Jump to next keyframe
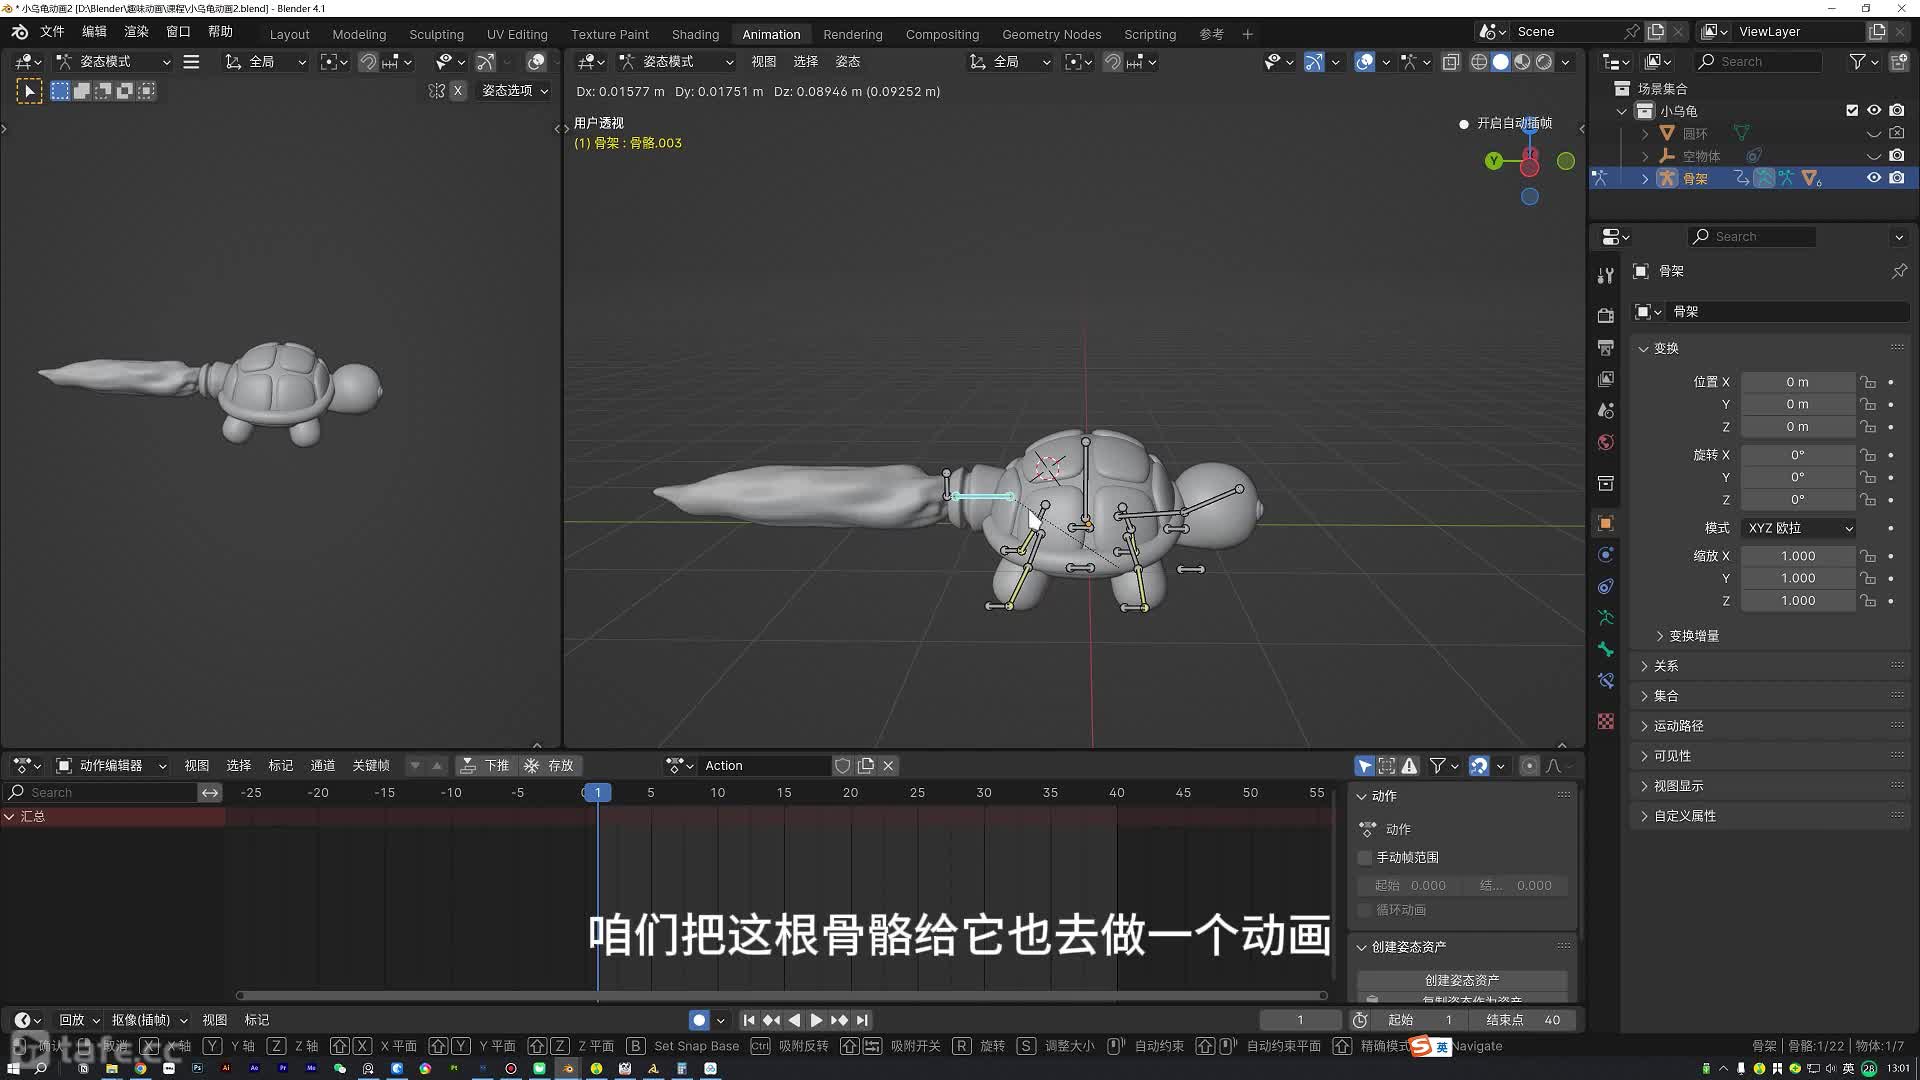Screen dimensions: 1920x1080 tap(839, 1020)
